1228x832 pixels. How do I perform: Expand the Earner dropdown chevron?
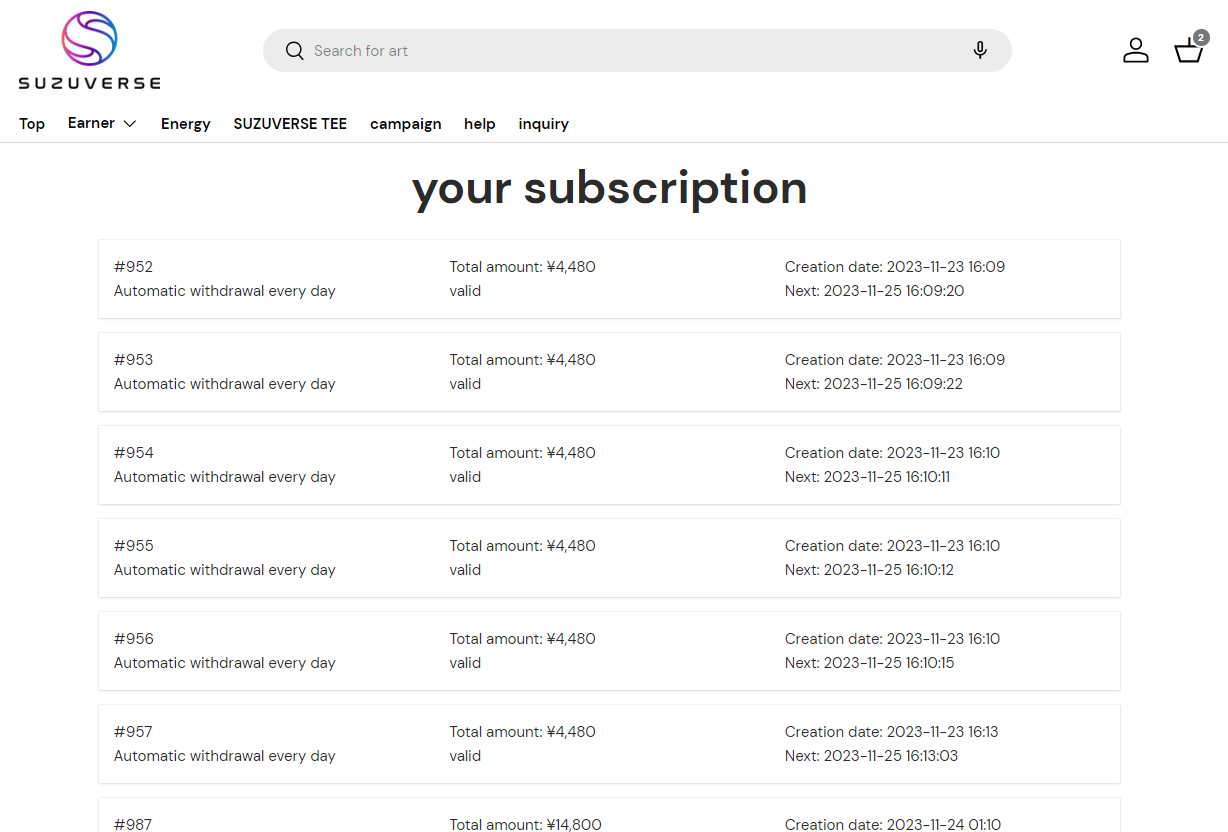pyautogui.click(x=130, y=124)
